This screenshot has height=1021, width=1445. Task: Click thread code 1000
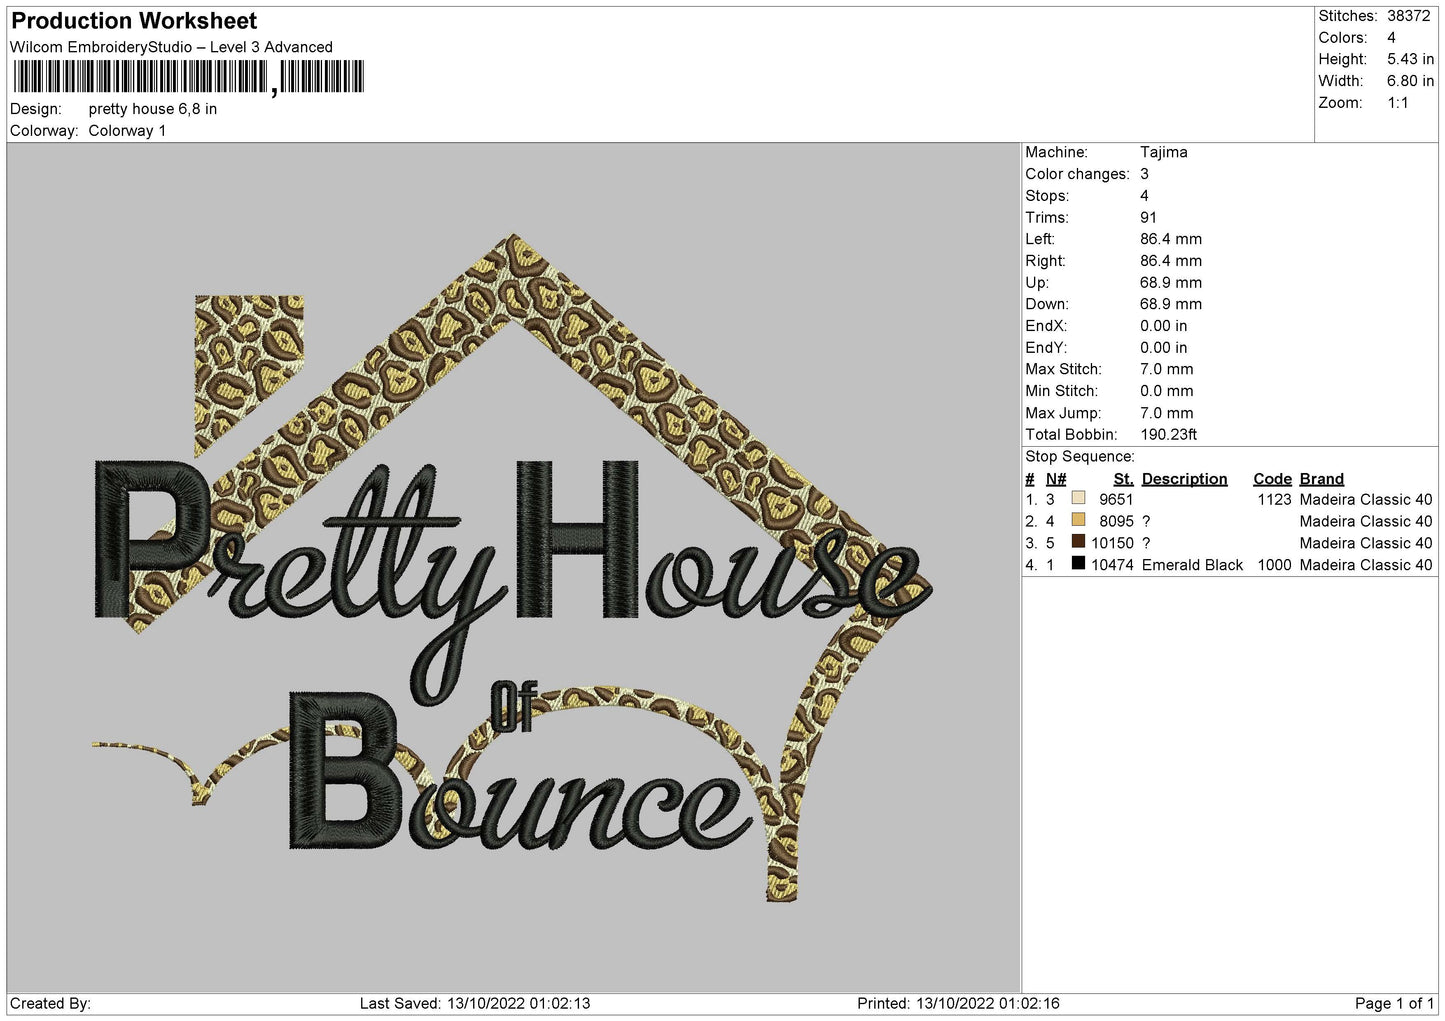tap(1274, 565)
